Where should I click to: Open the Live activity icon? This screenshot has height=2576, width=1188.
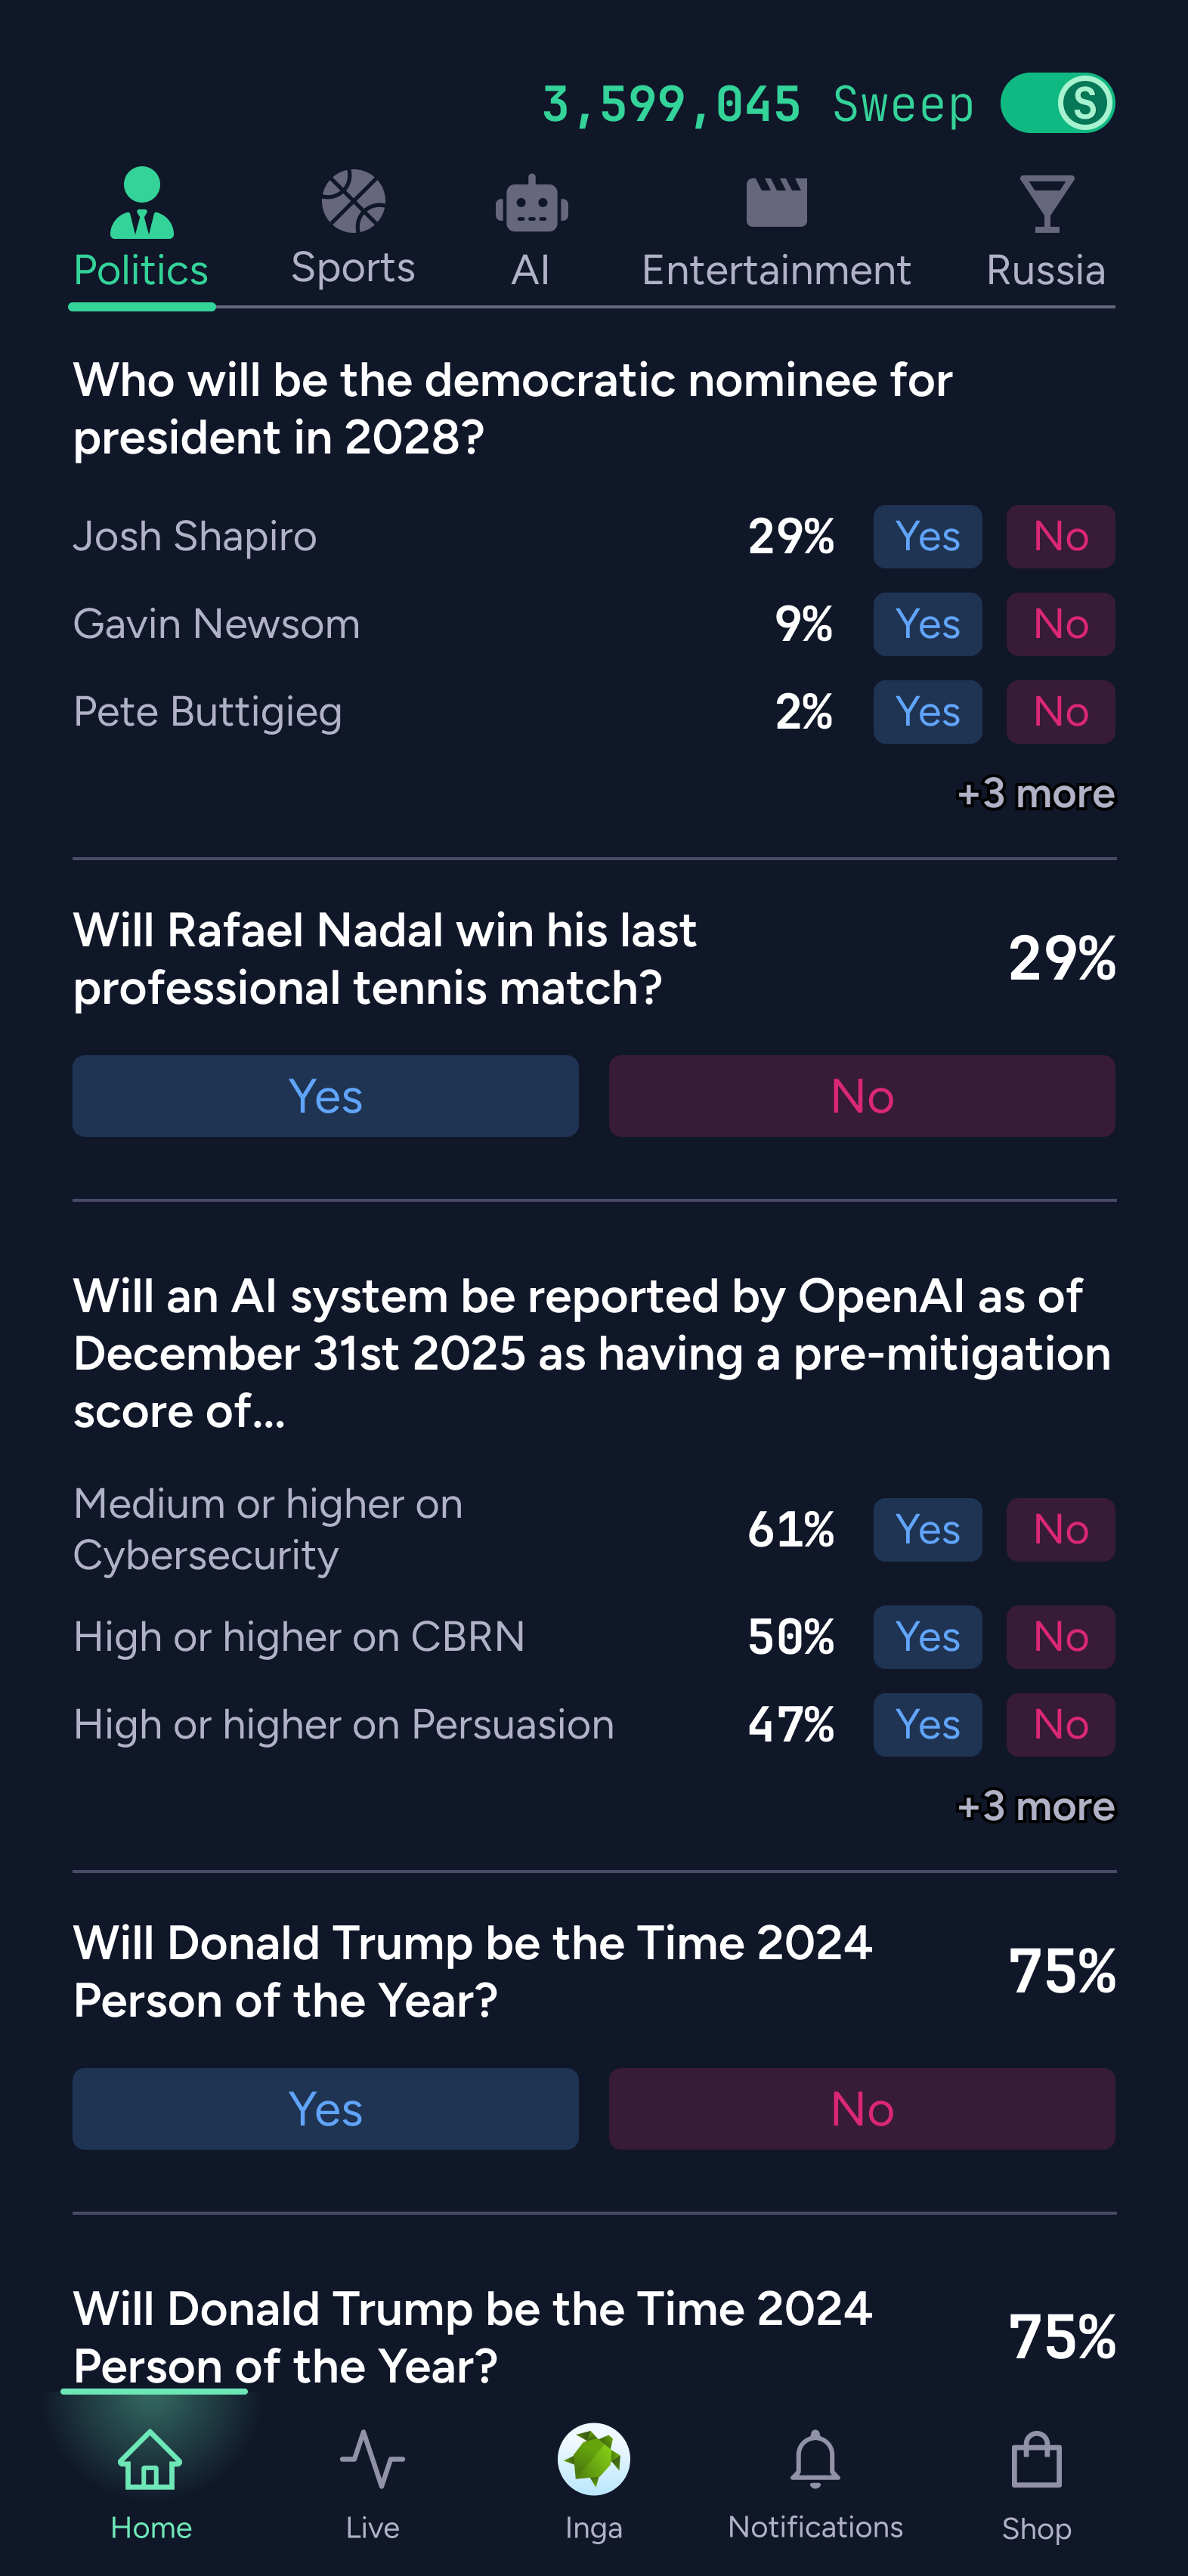tap(372, 2459)
